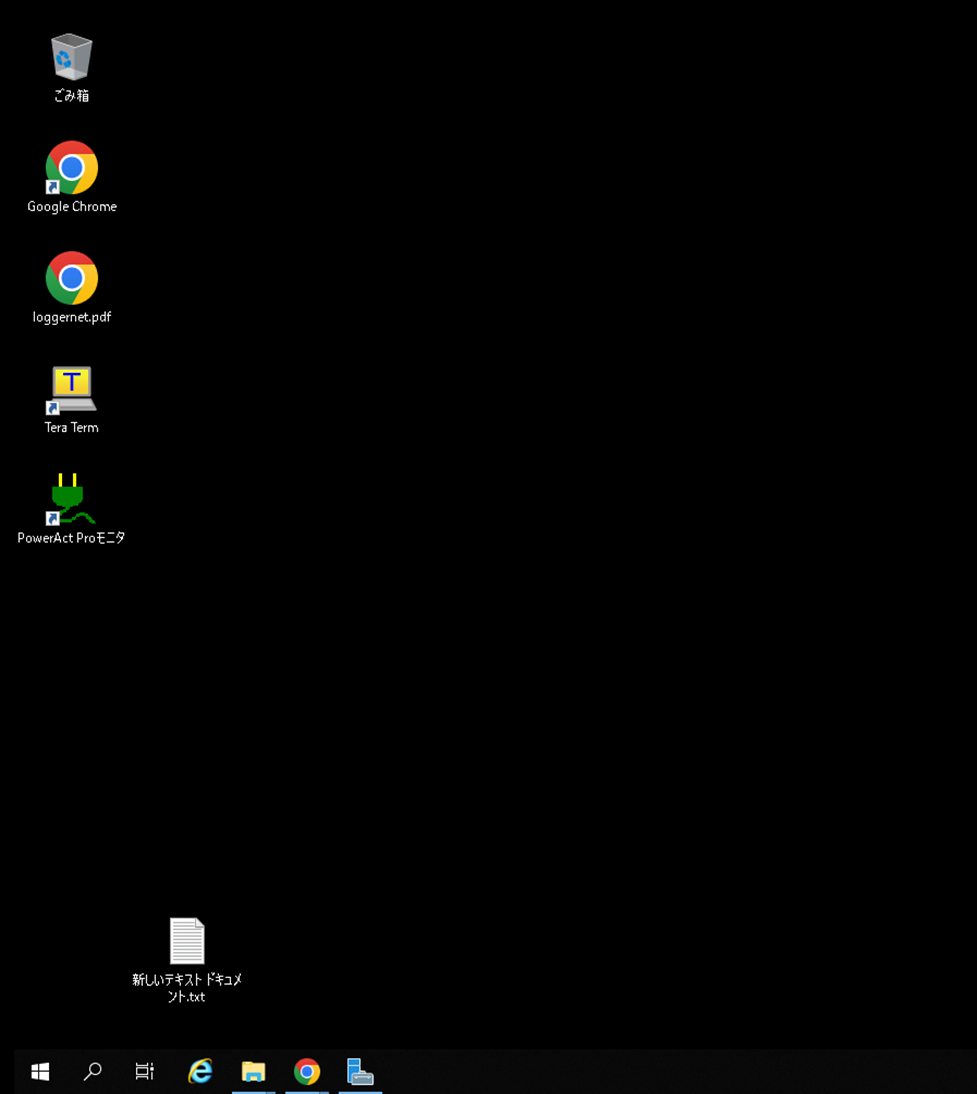Select the 新しいテキスト ドキュメント.txt file

click(187, 959)
